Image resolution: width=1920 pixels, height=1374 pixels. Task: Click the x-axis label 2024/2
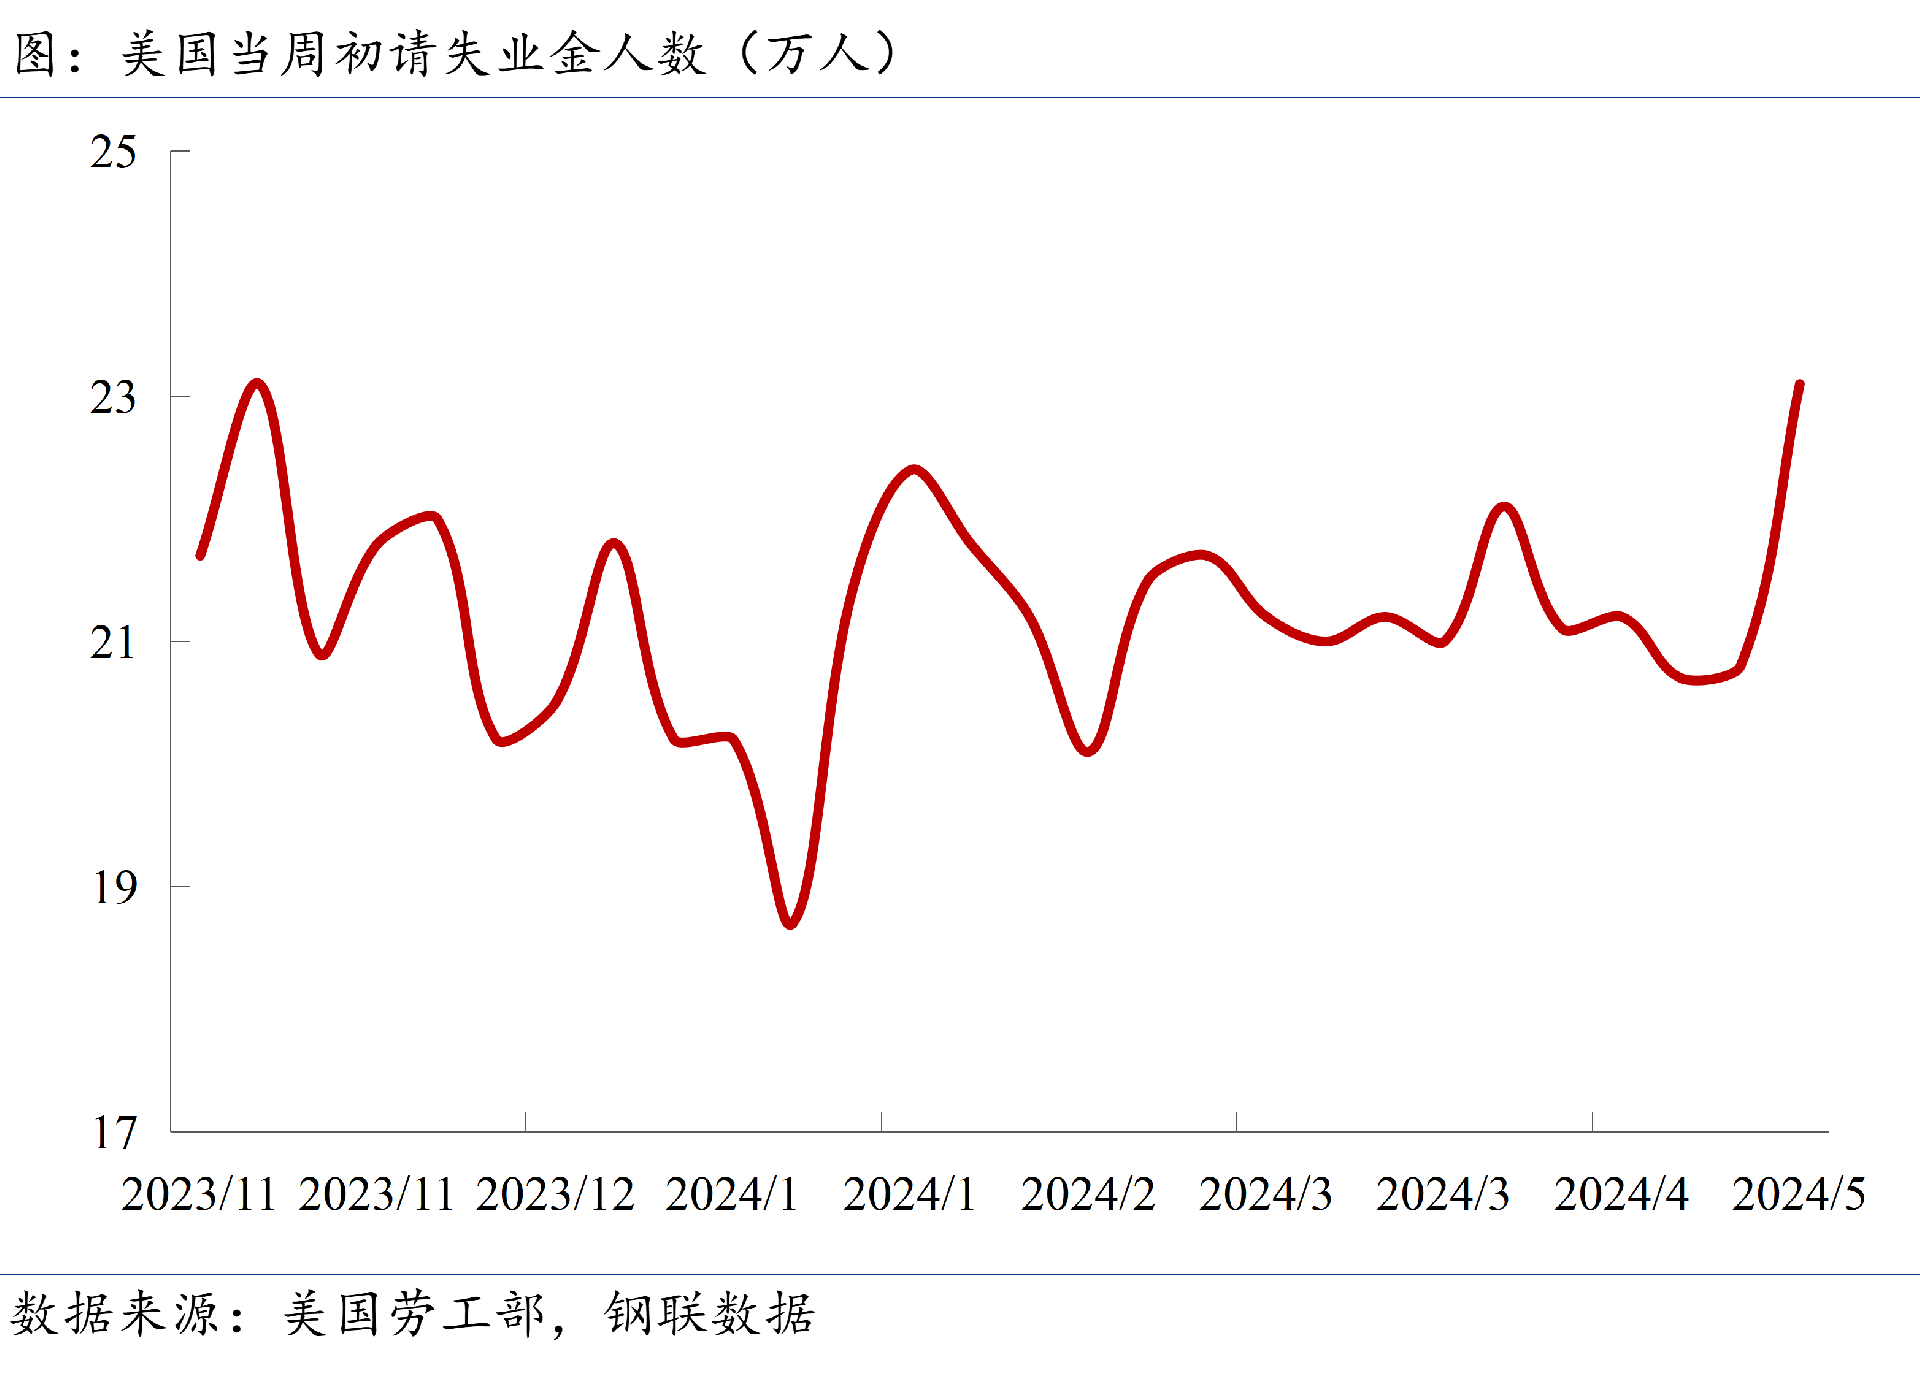(x=1087, y=1195)
